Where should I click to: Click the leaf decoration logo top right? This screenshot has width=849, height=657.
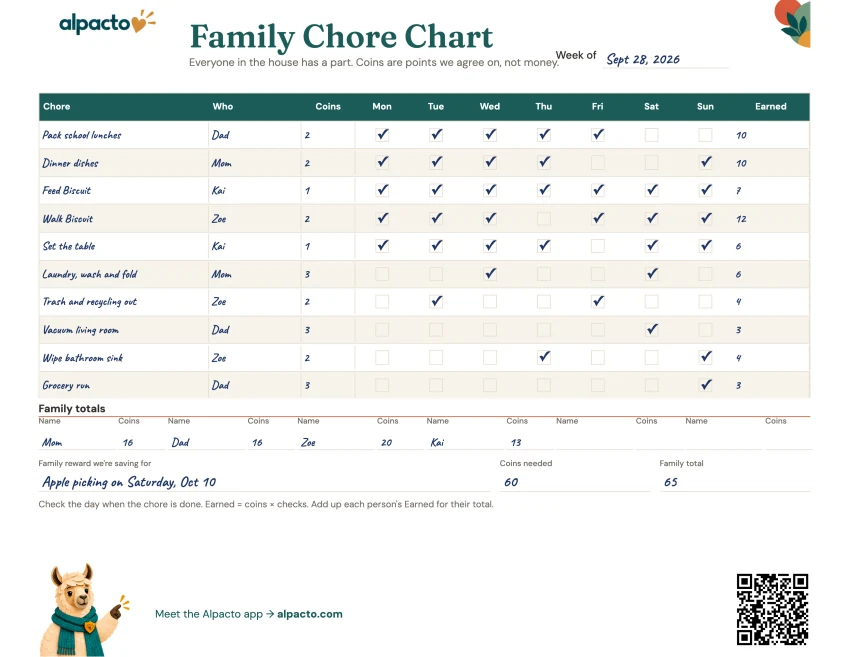pos(792,23)
